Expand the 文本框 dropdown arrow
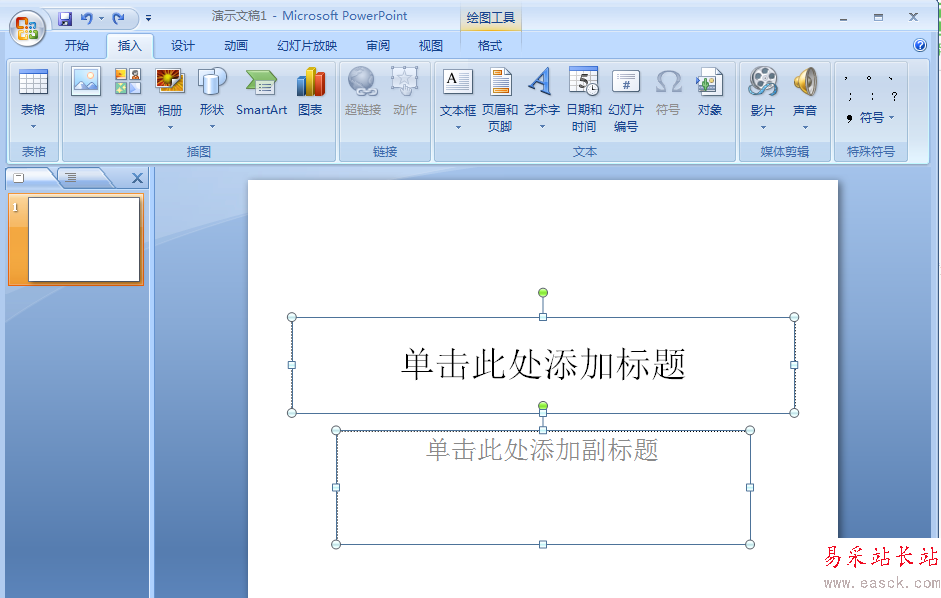The width and height of the screenshot is (941, 598). click(x=458, y=127)
